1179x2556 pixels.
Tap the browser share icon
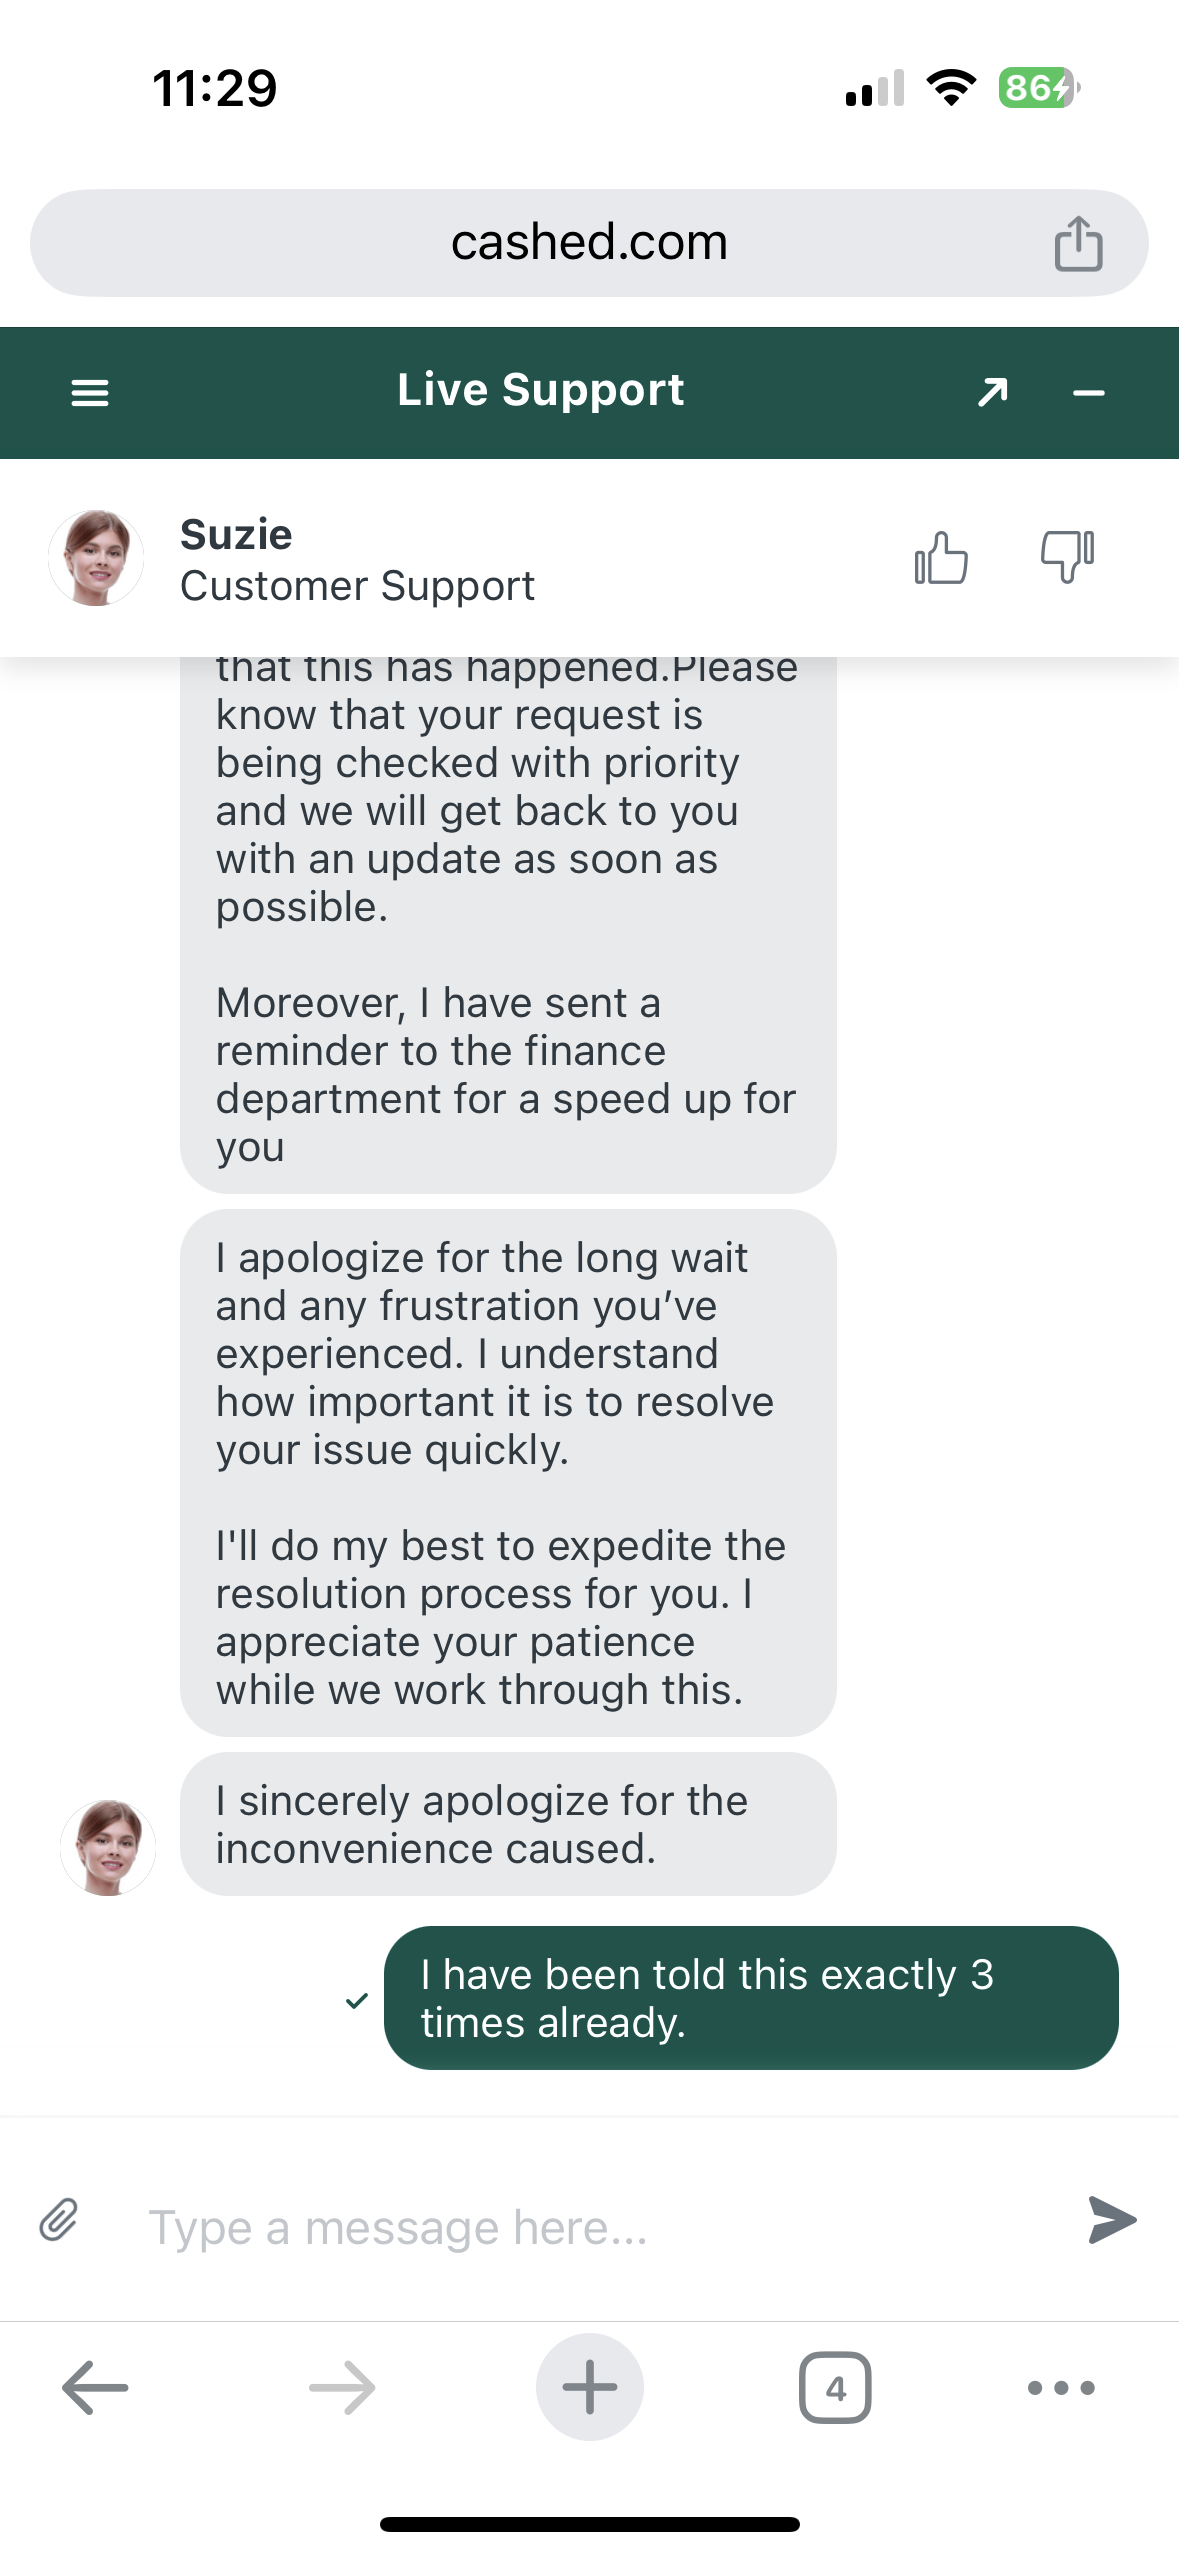click(1078, 244)
